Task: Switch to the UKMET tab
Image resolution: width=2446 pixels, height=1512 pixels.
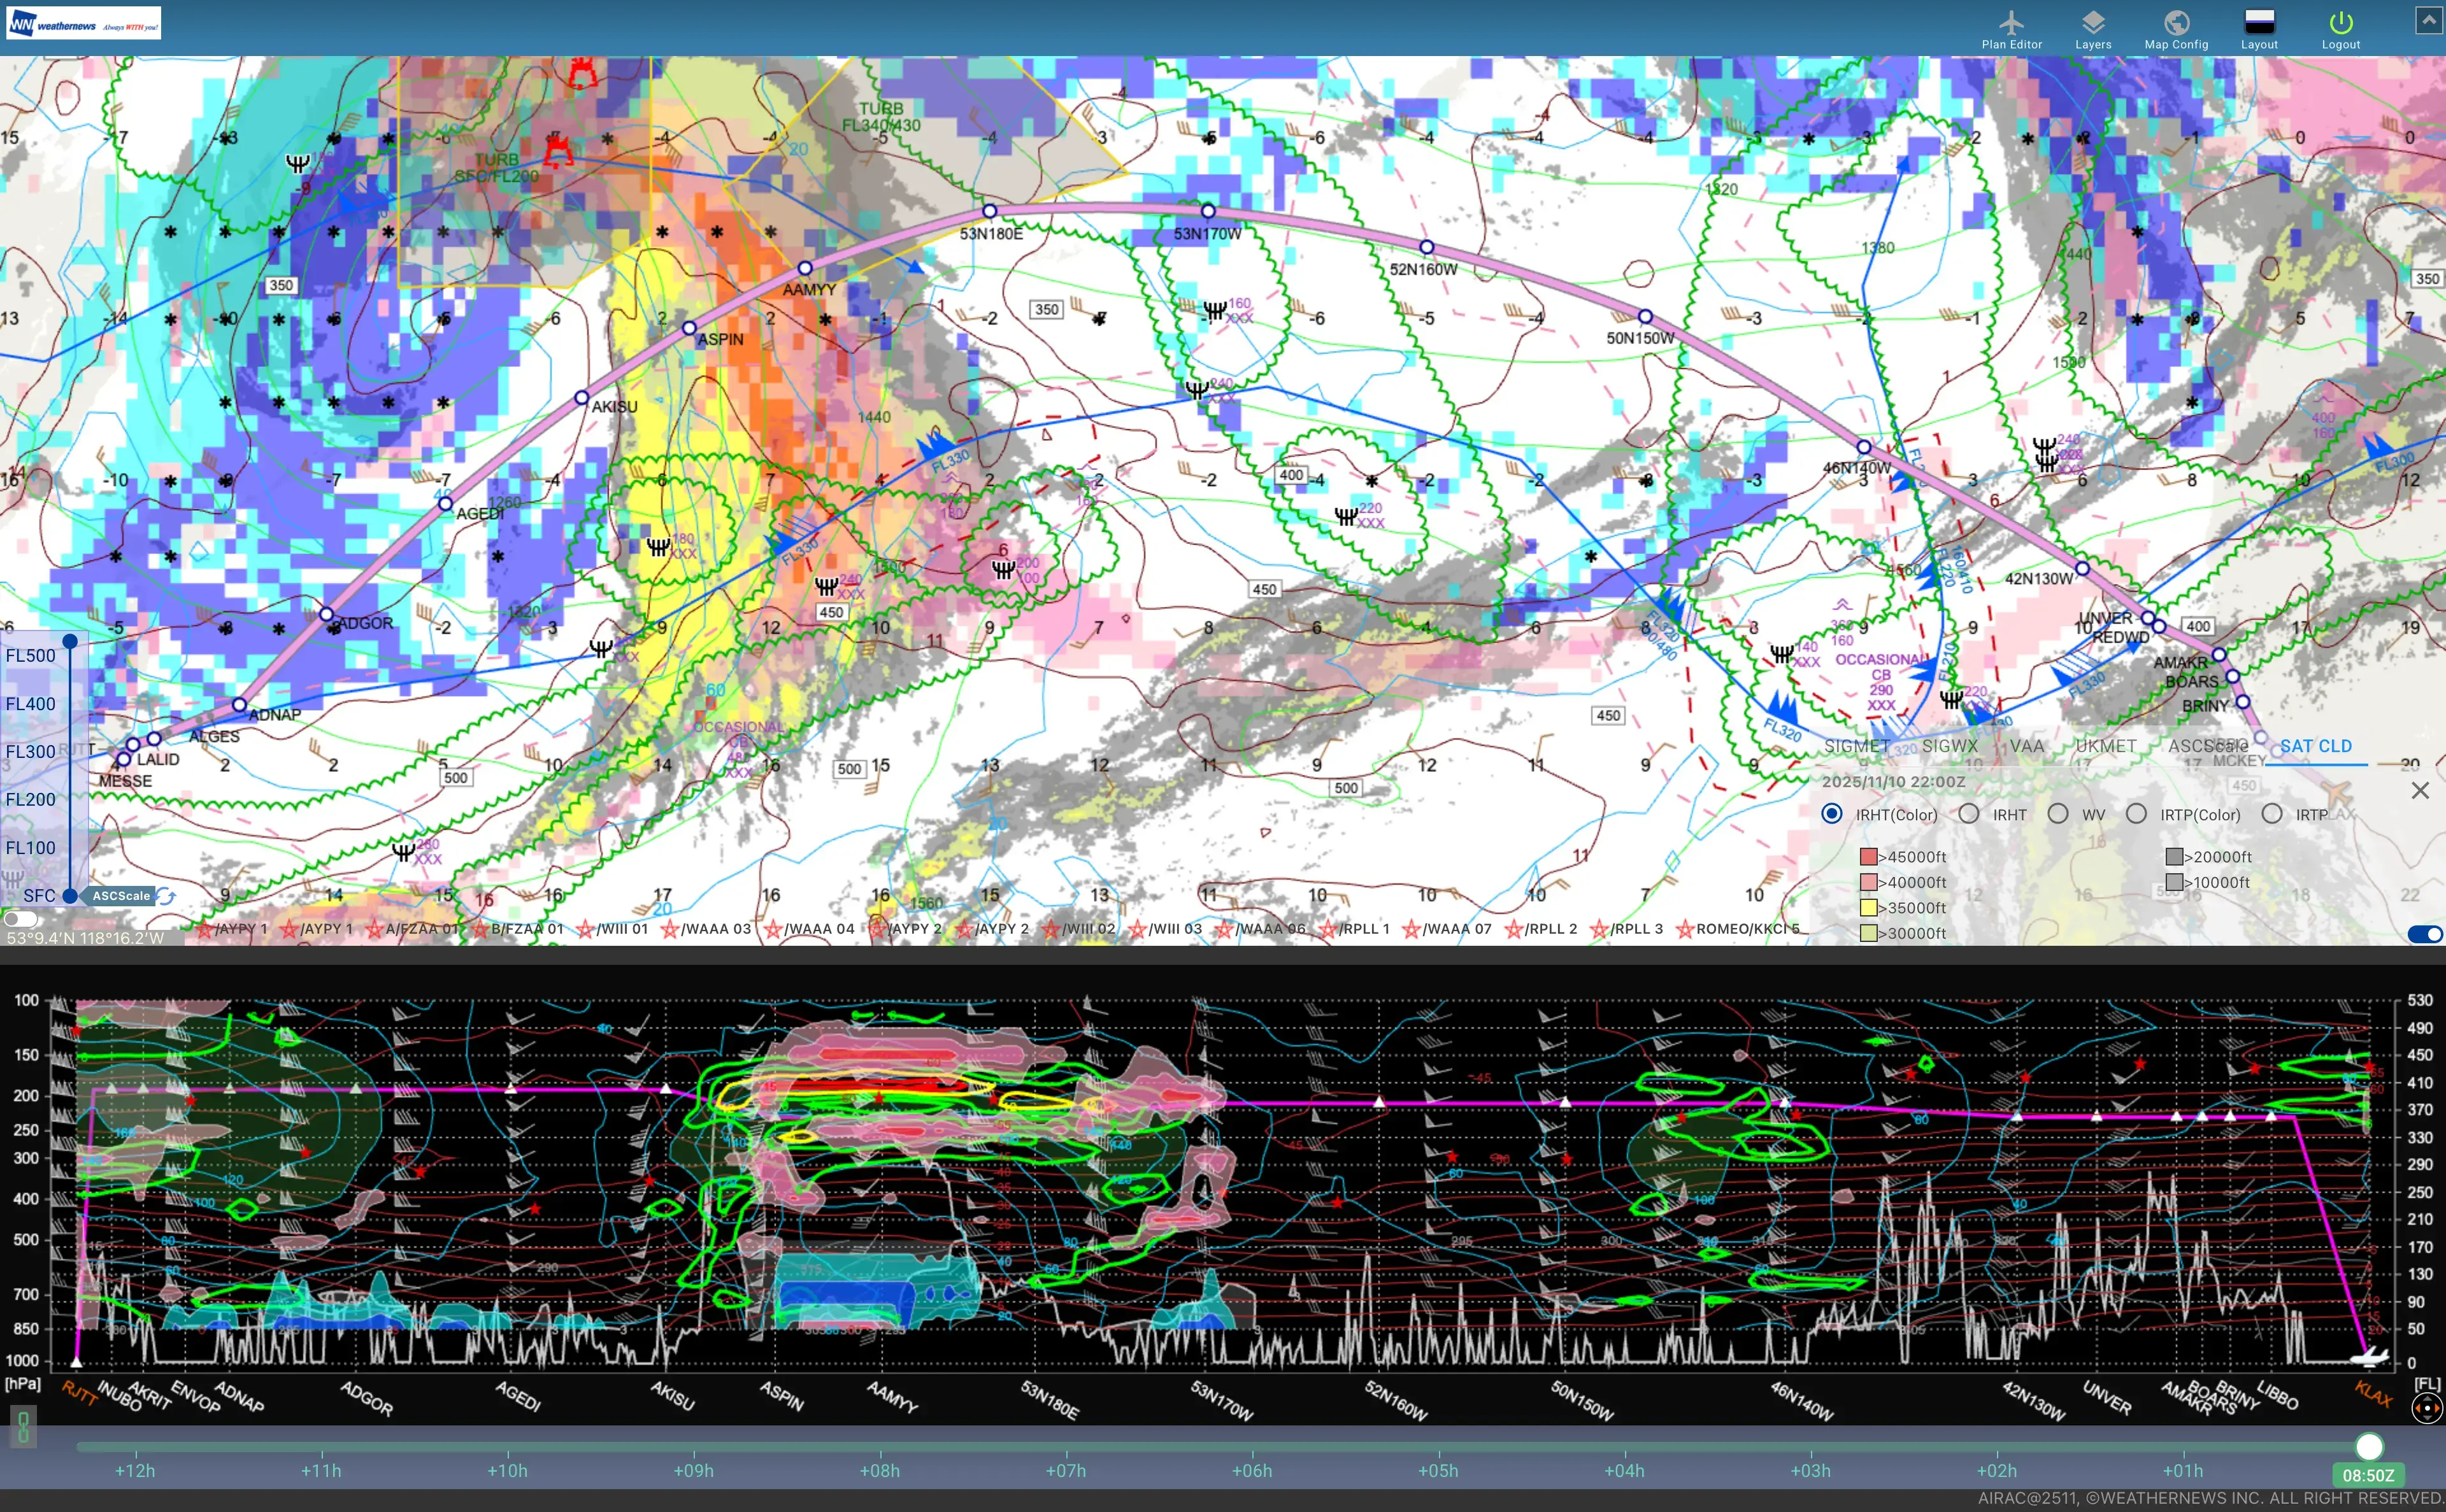Action: pyautogui.click(x=2105, y=746)
